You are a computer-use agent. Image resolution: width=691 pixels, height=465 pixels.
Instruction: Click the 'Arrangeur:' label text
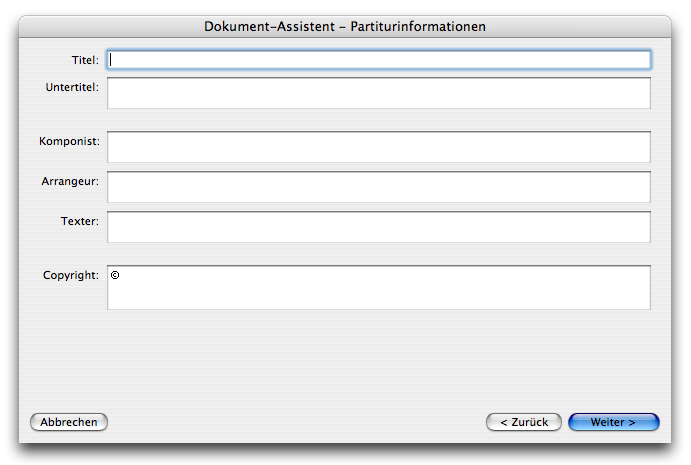pos(70,181)
